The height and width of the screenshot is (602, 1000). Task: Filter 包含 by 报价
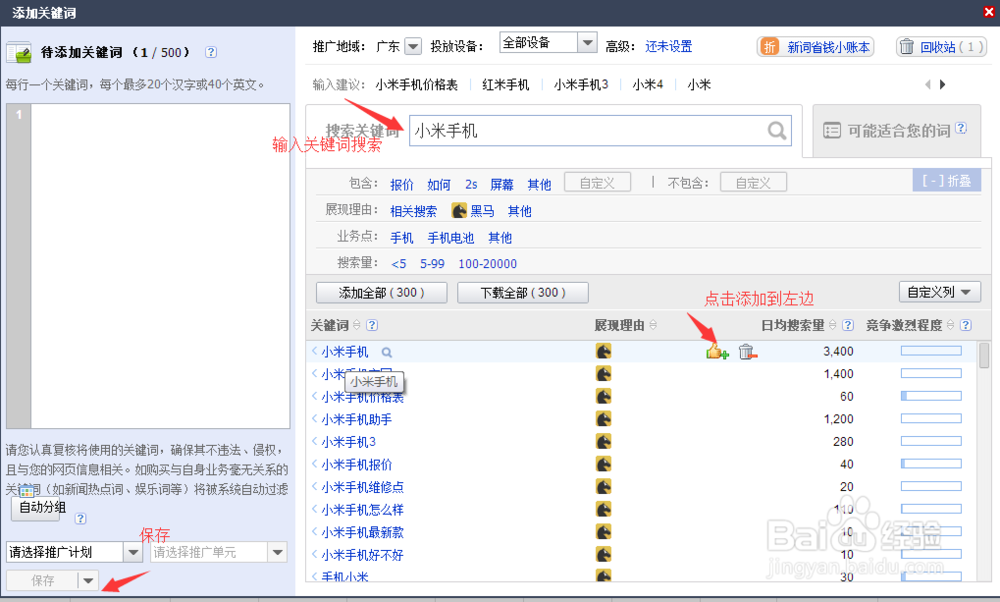tap(402, 185)
